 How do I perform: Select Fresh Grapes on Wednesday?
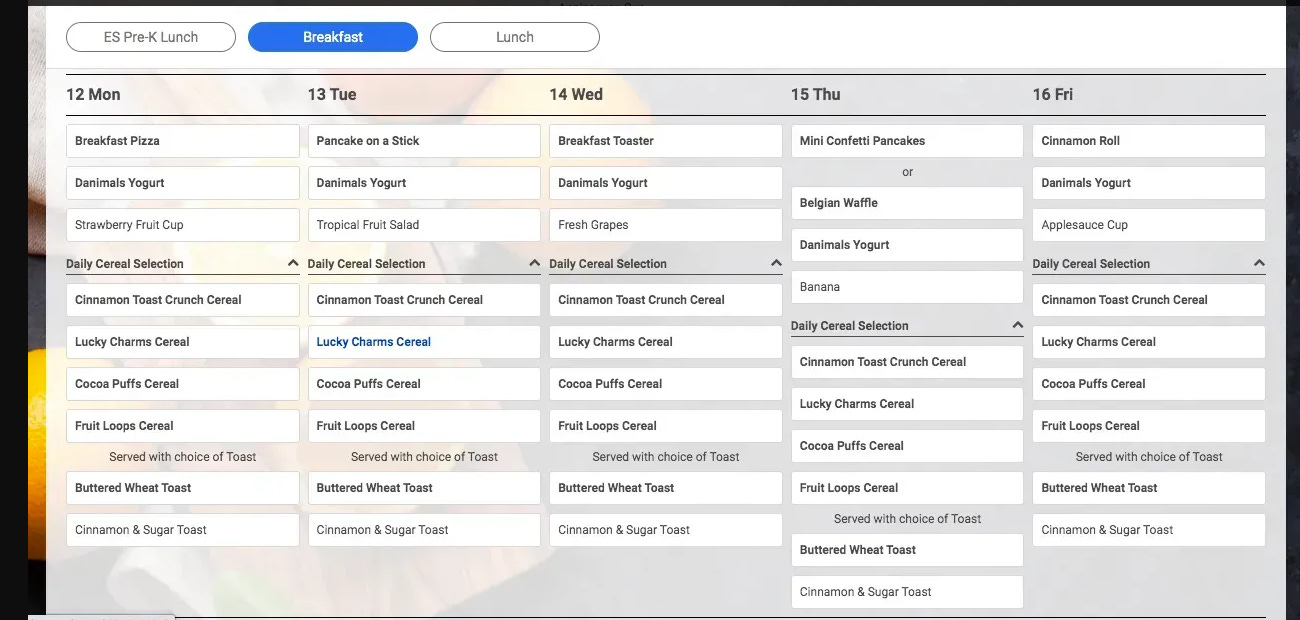pos(666,225)
